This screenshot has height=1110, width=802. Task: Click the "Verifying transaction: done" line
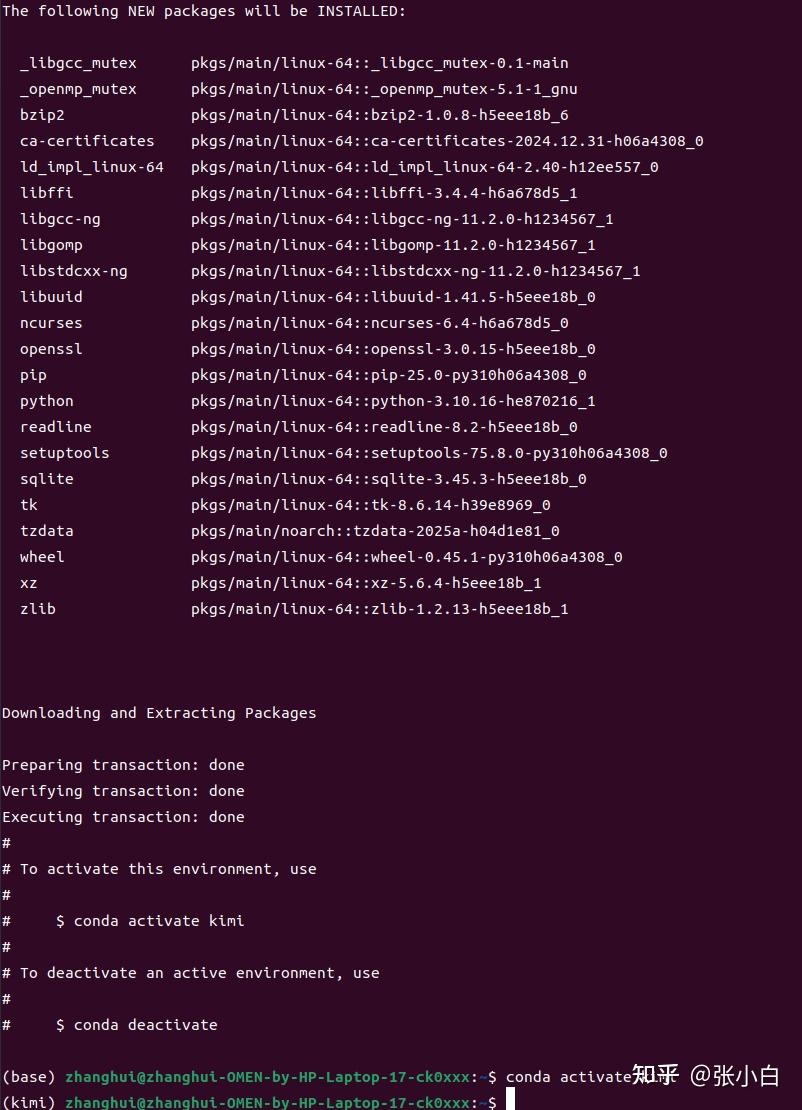pyautogui.click(x=123, y=791)
